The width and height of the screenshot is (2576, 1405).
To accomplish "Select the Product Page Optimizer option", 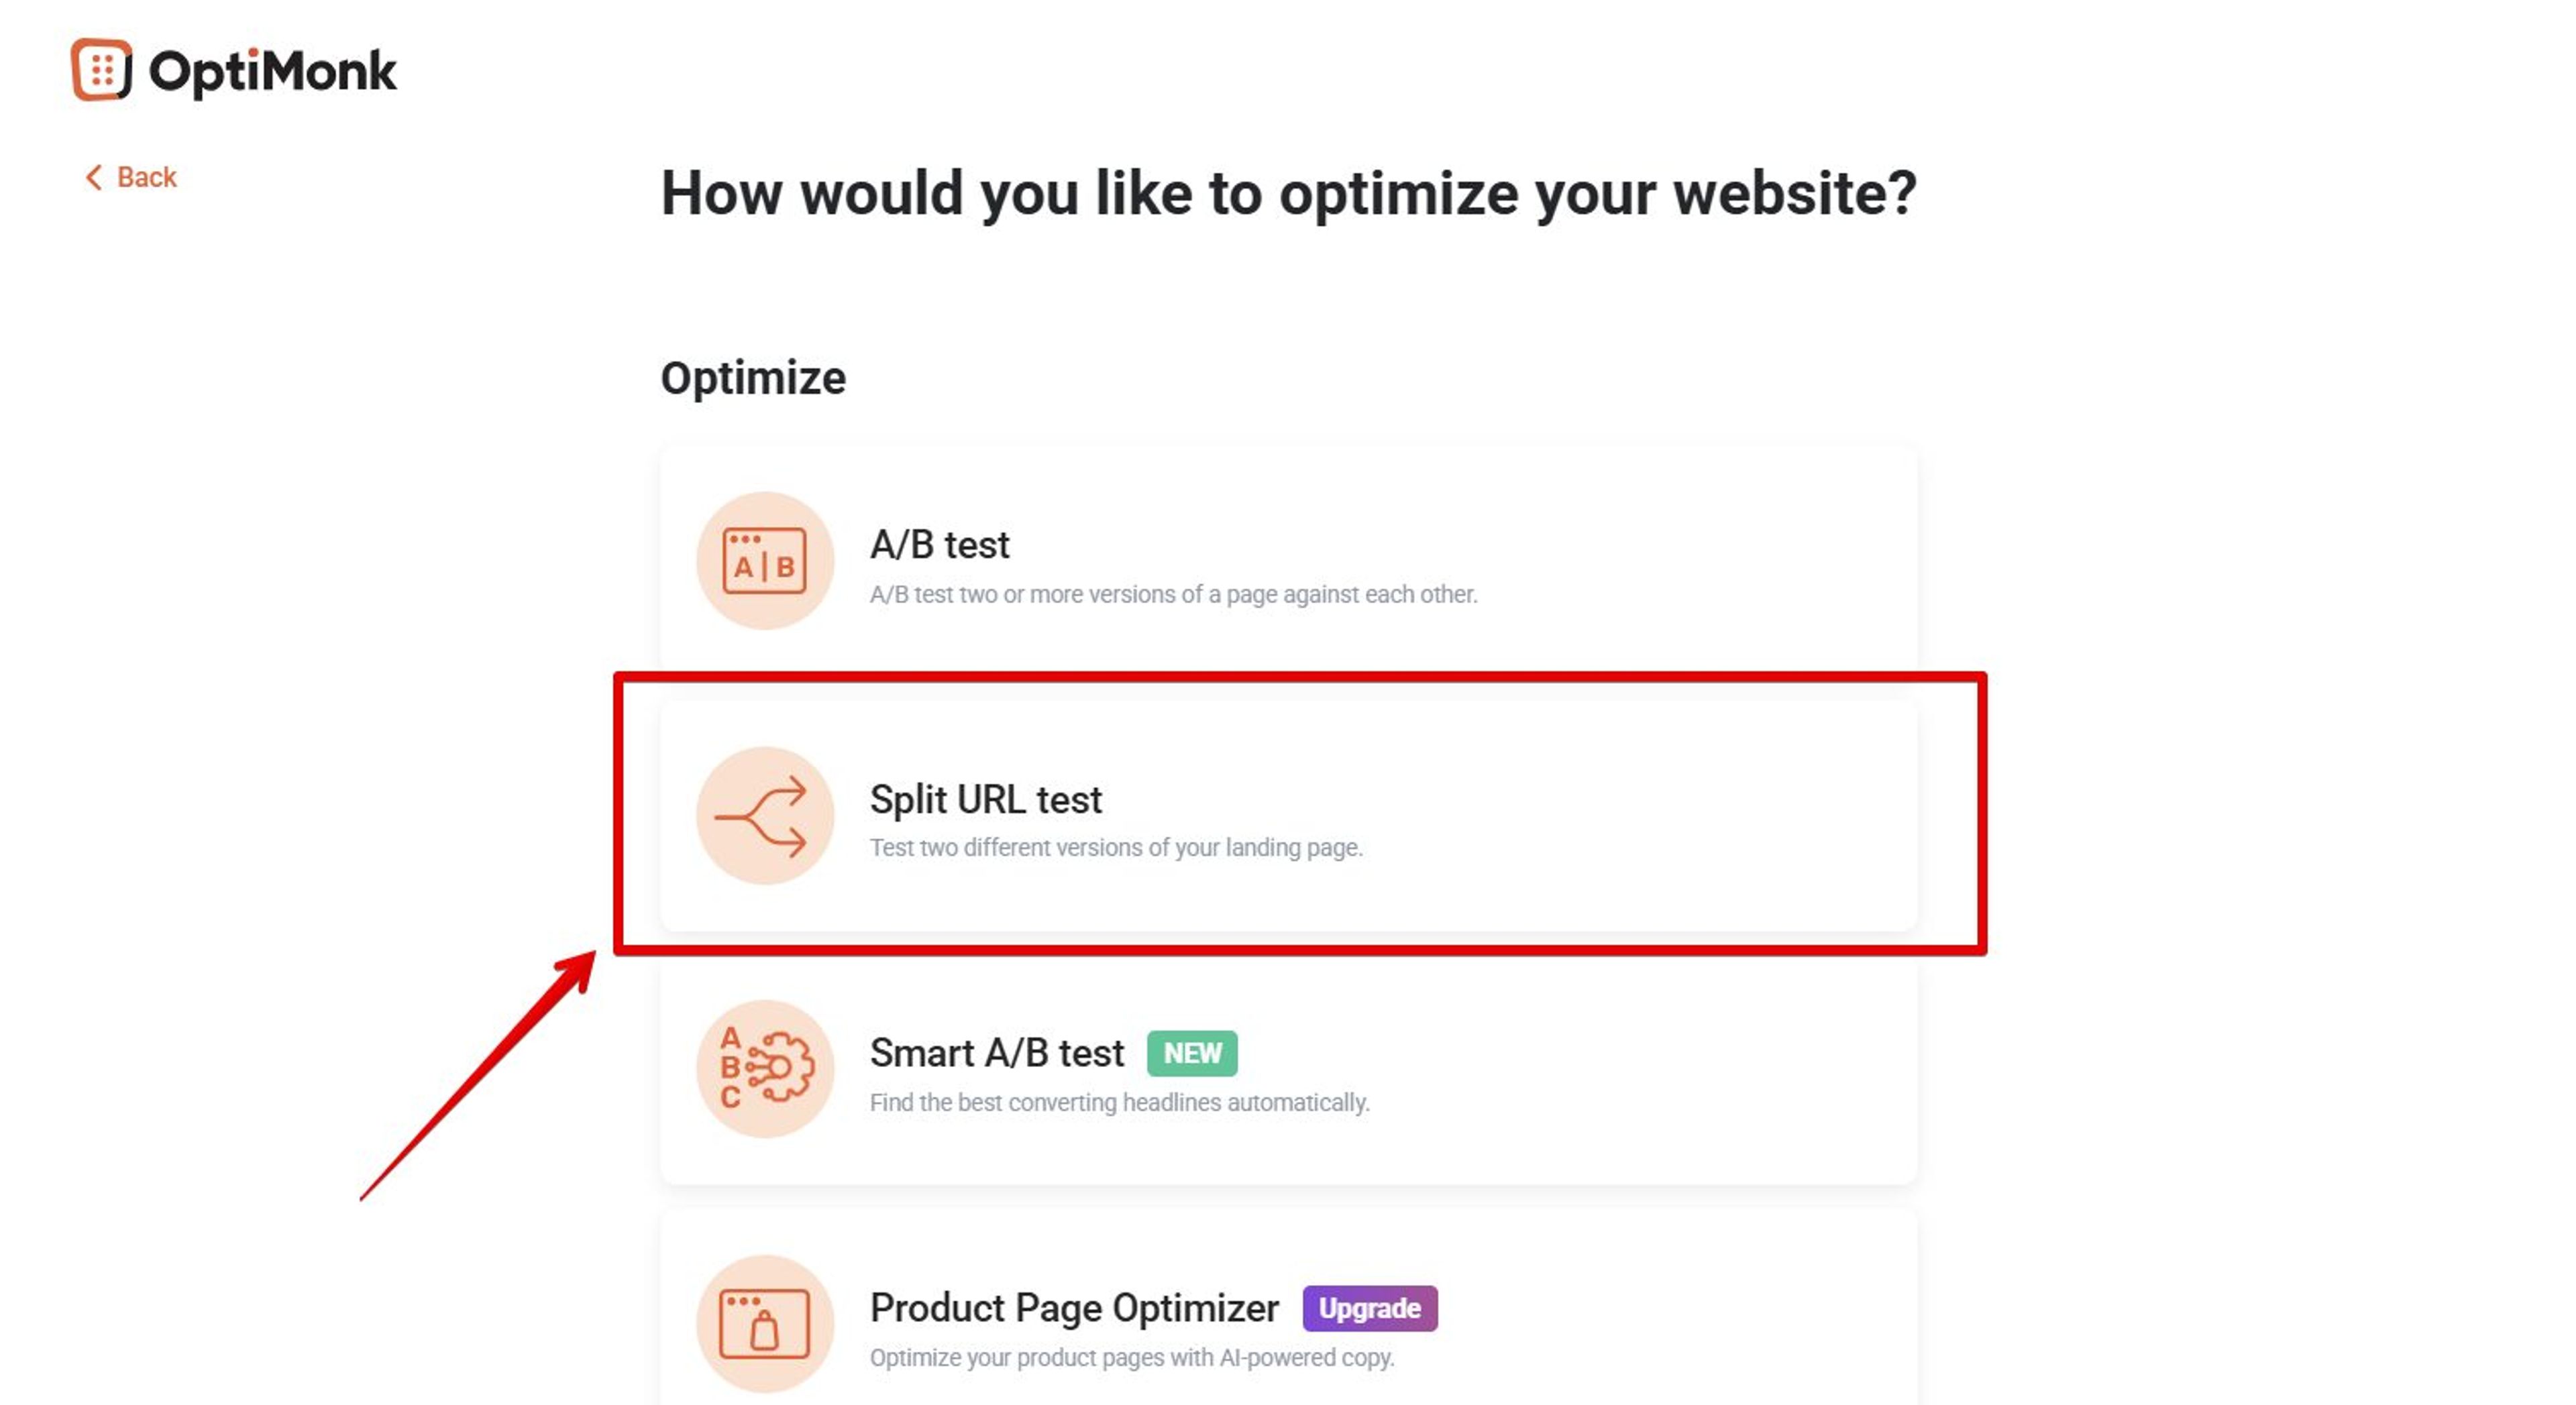I will coord(1290,1325).
